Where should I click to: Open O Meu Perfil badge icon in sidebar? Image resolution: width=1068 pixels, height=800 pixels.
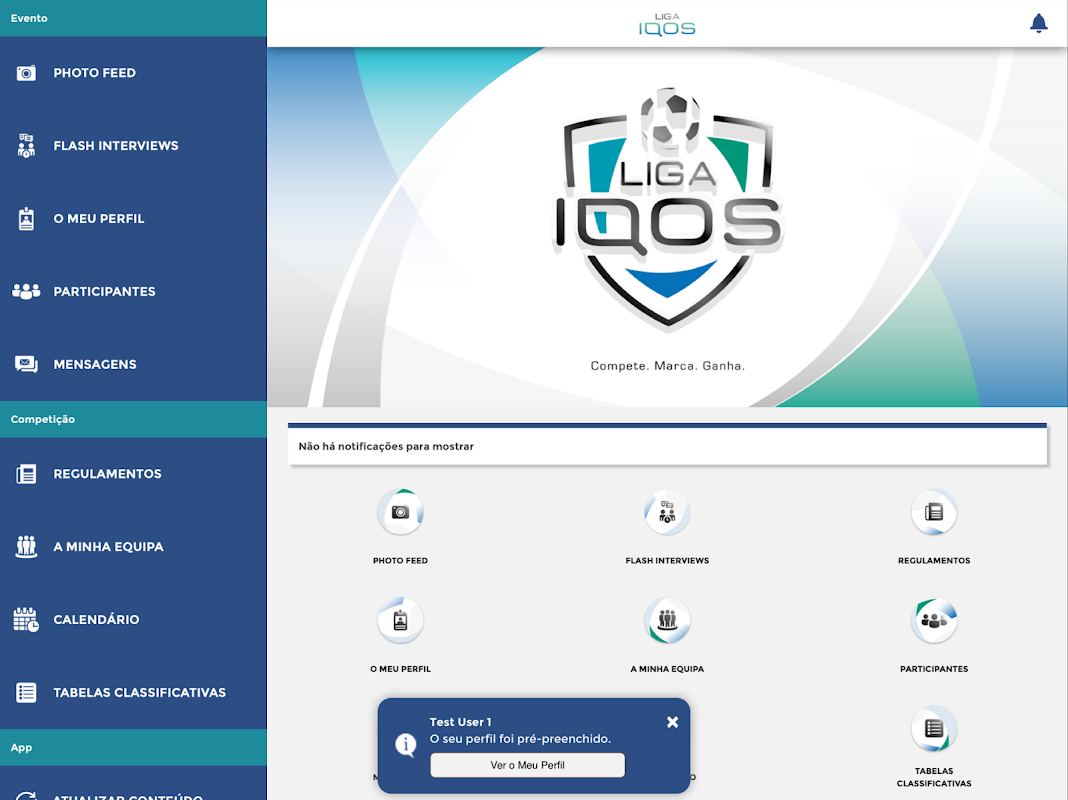[26, 219]
